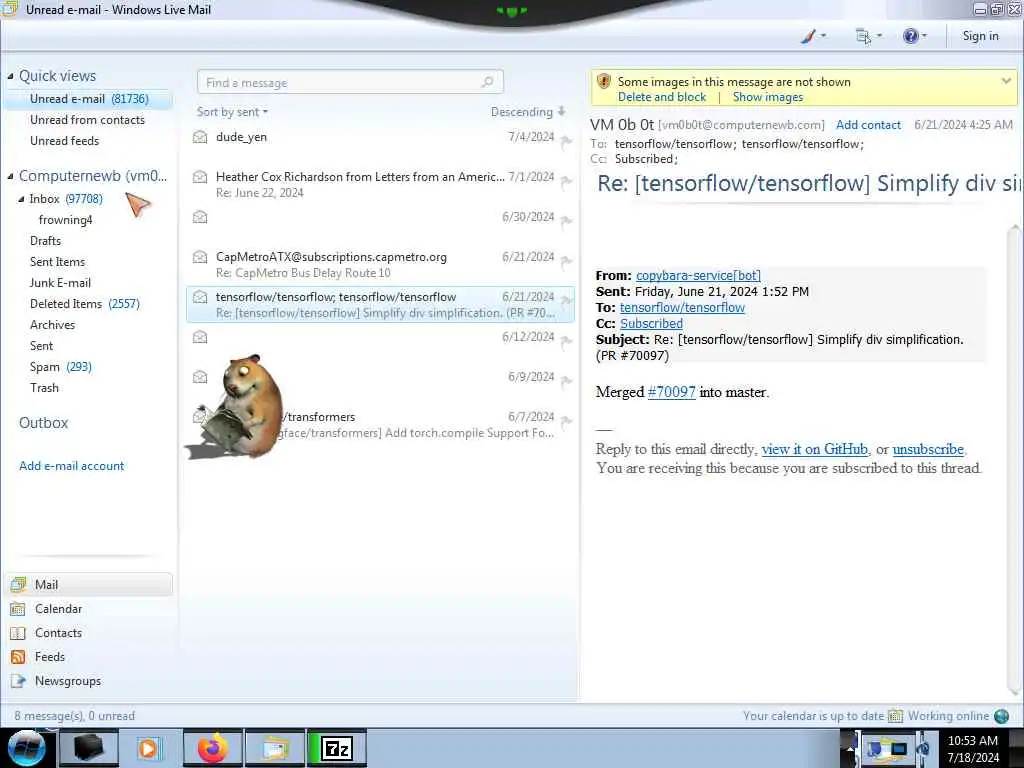Collapse the Computernewb account tree

point(10,176)
